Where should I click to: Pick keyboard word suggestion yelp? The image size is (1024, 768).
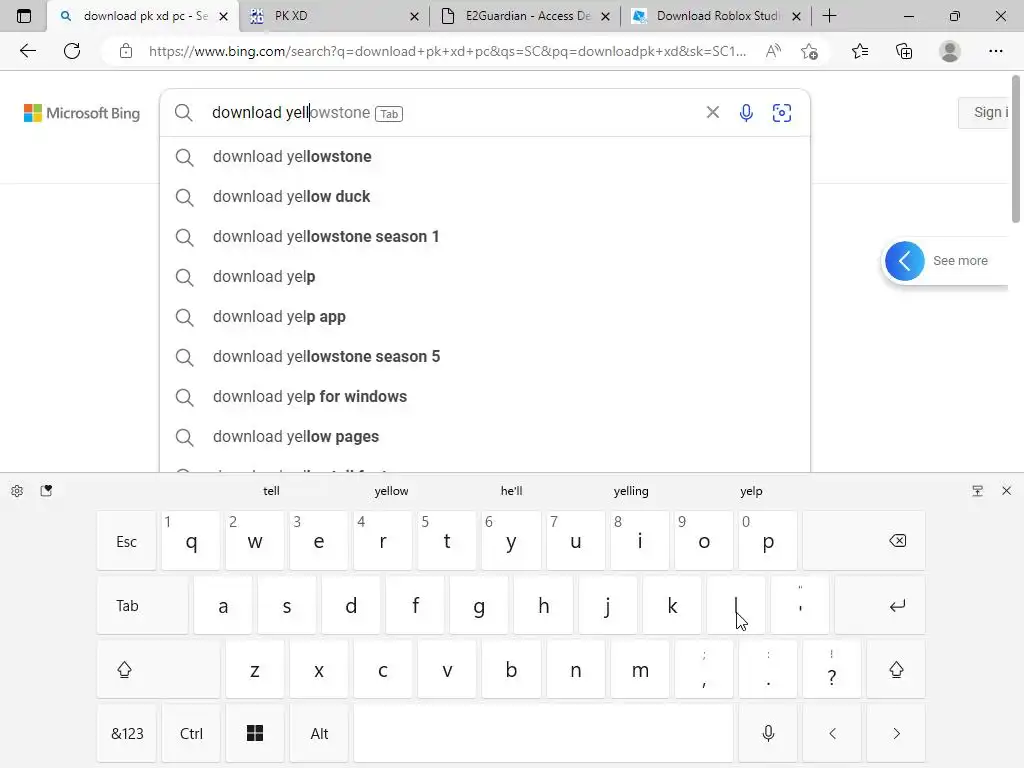(751, 491)
